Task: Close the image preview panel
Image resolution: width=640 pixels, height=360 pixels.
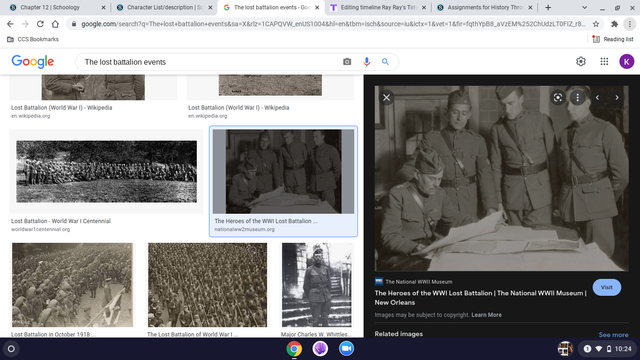Action: (x=387, y=98)
